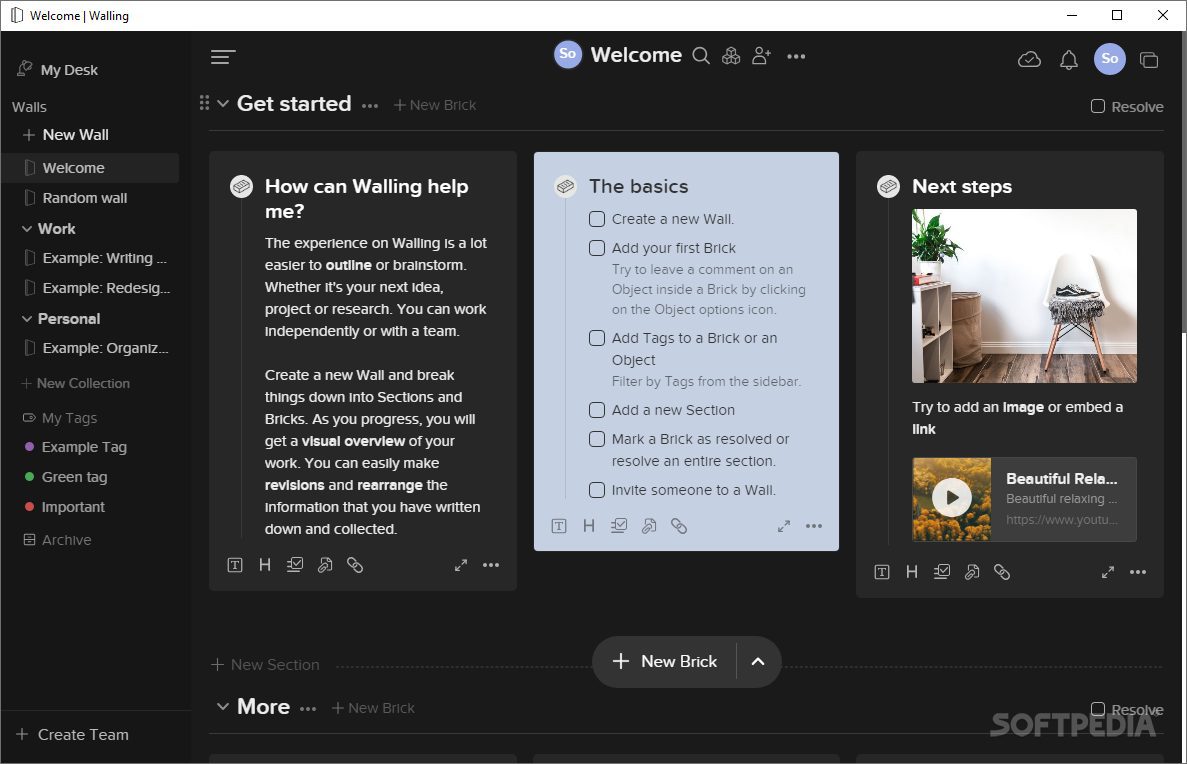Open More section options ellipsis

(307, 709)
